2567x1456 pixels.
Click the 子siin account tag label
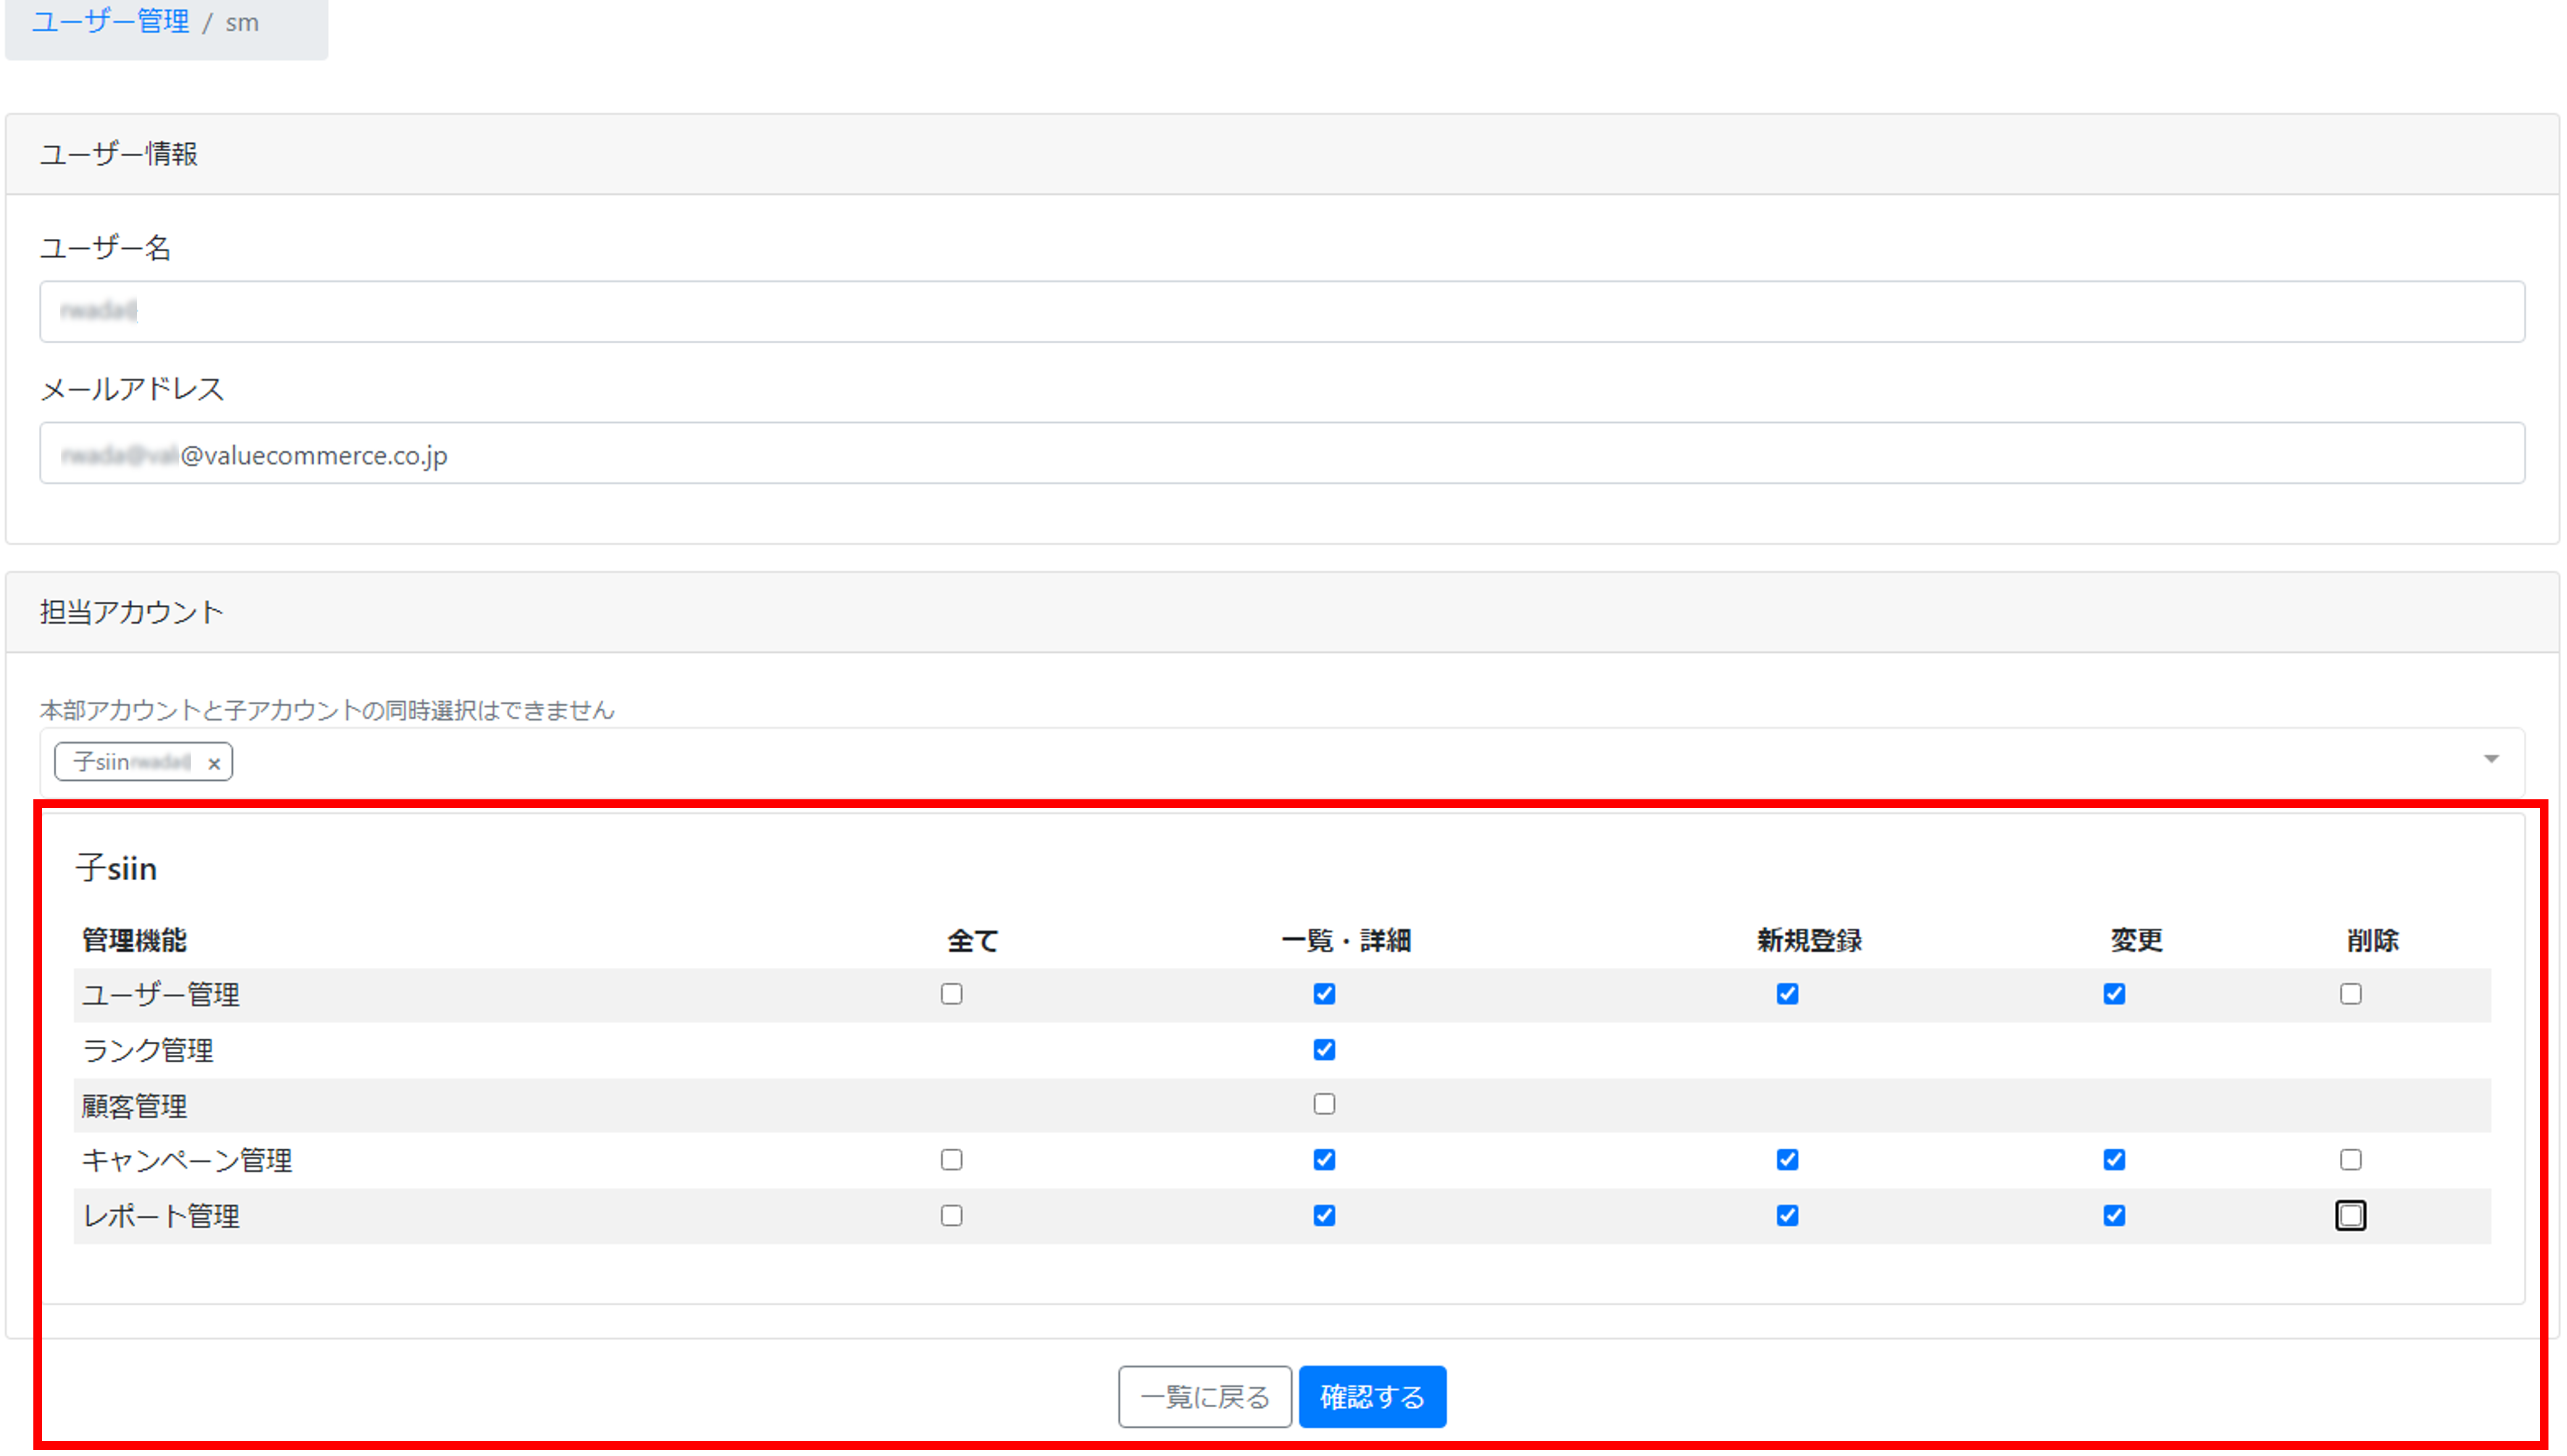(x=131, y=762)
